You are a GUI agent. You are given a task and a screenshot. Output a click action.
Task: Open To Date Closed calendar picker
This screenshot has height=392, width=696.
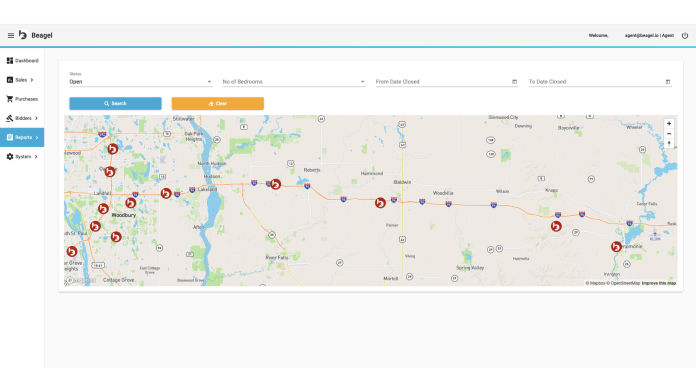click(x=668, y=82)
